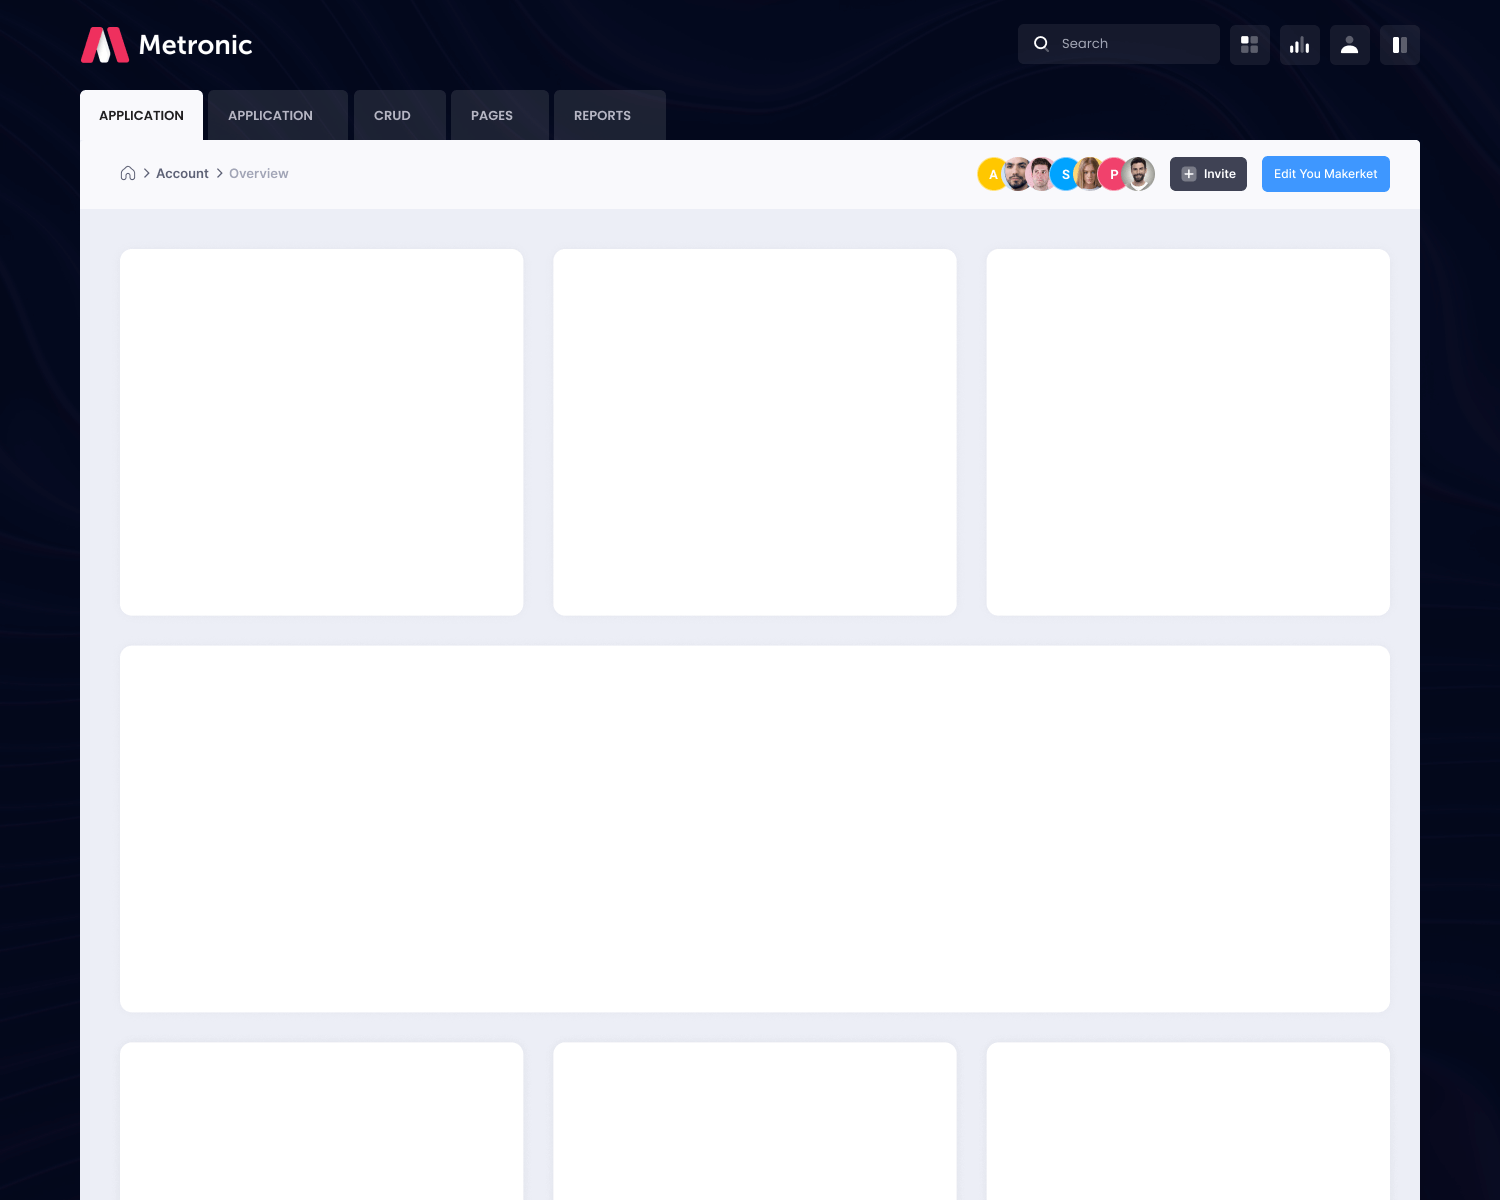Click the Edit You Makerket button
The width and height of the screenshot is (1500, 1200).
[x=1325, y=174]
